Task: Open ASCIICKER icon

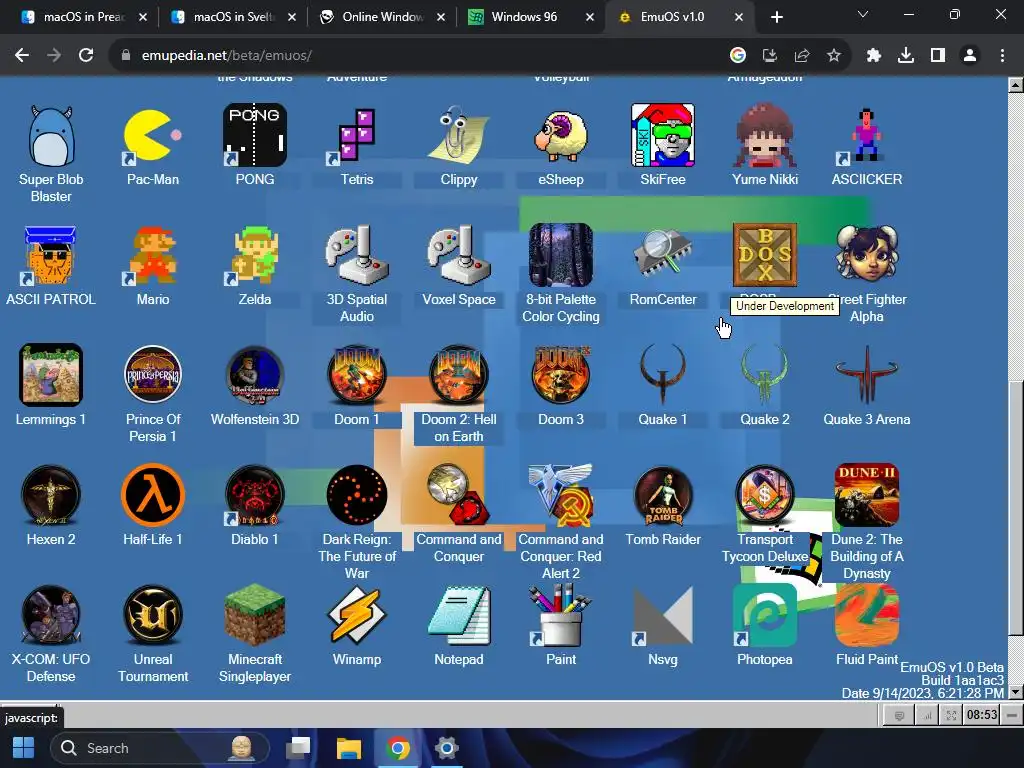Action: 867,135
